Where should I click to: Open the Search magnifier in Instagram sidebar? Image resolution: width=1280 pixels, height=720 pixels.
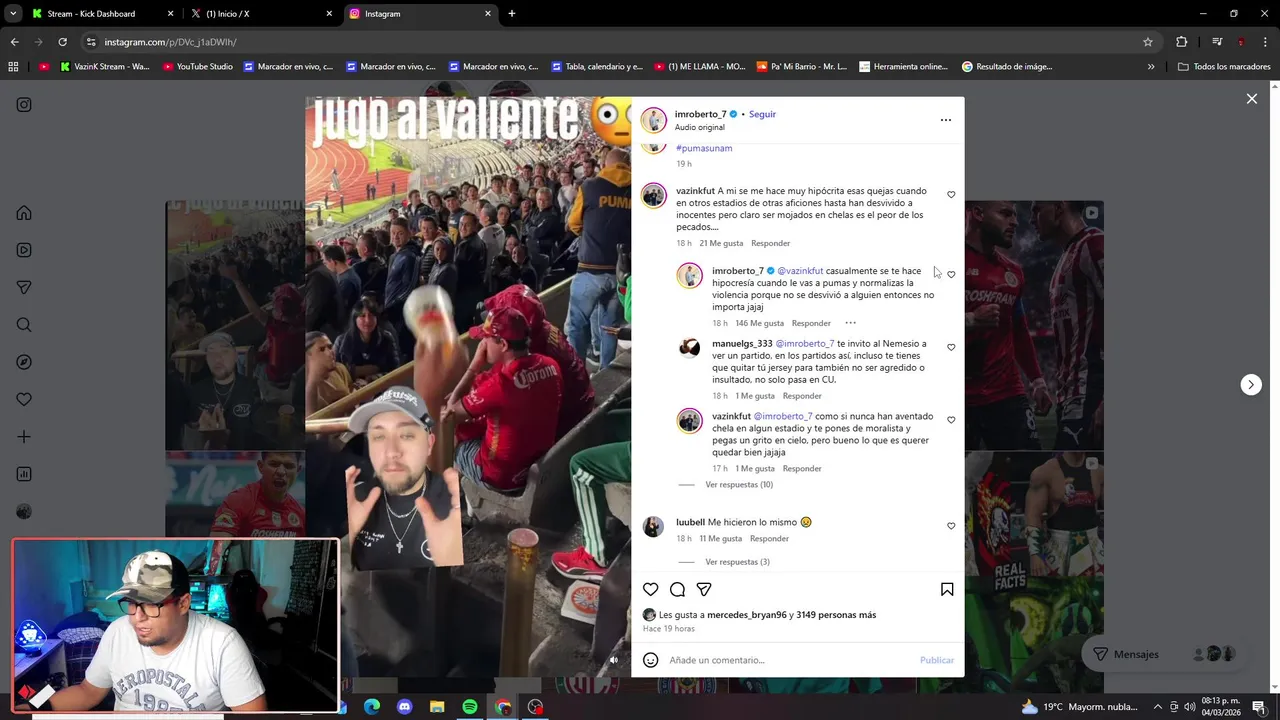pos(24,325)
